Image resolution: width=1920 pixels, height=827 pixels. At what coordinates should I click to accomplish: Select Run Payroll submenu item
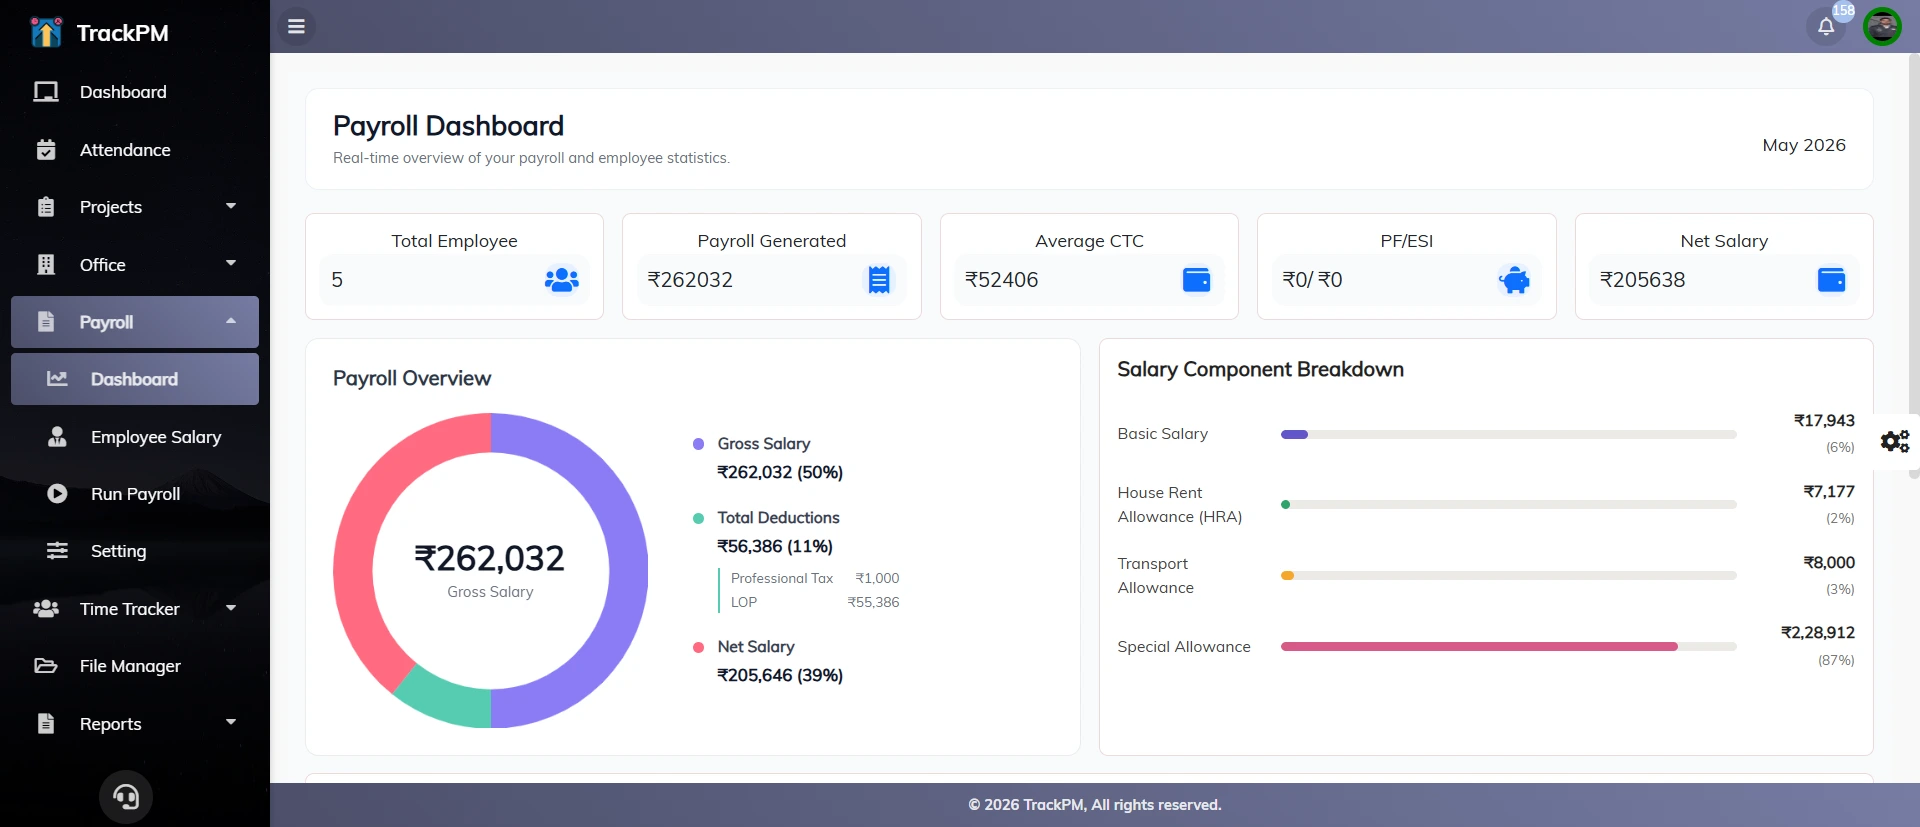pyautogui.click(x=135, y=494)
